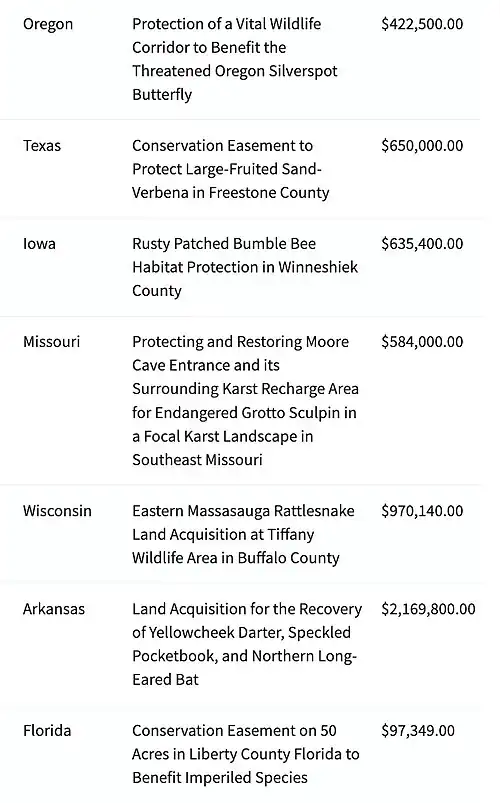Click the $970,140.00 amount
This screenshot has height=803, width=500.
click(x=422, y=511)
